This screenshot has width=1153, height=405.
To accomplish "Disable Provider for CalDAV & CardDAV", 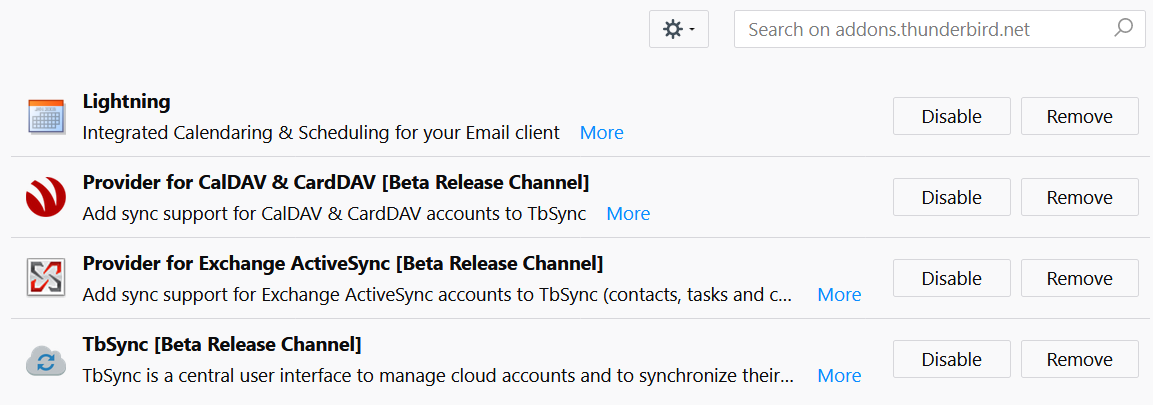I will (x=951, y=197).
